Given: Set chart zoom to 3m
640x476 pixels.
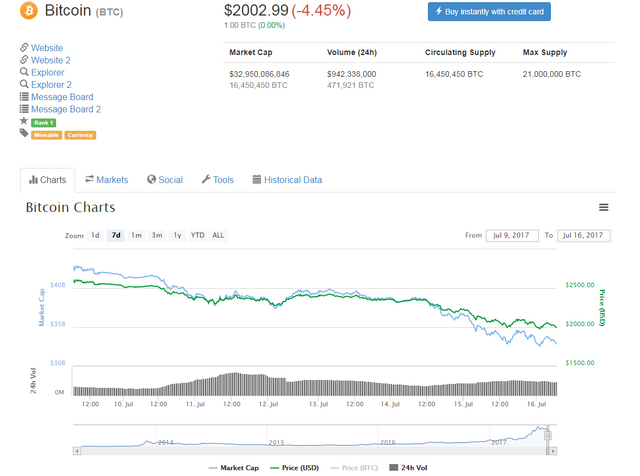Looking at the screenshot, I should [157, 236].
